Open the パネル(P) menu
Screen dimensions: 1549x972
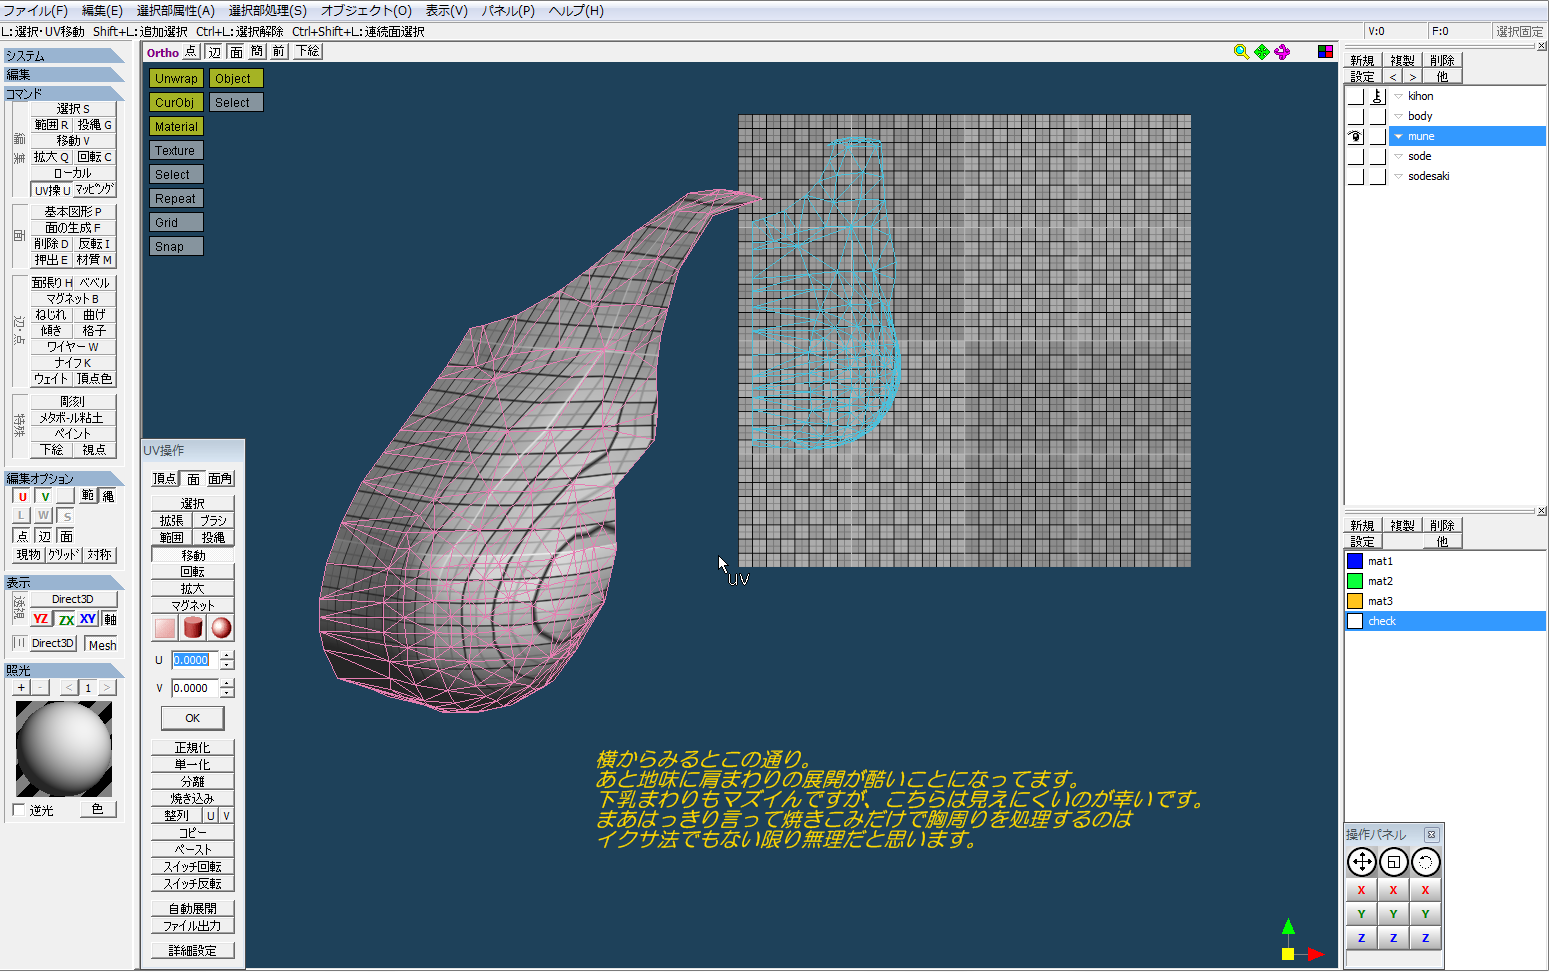point(508,11)
